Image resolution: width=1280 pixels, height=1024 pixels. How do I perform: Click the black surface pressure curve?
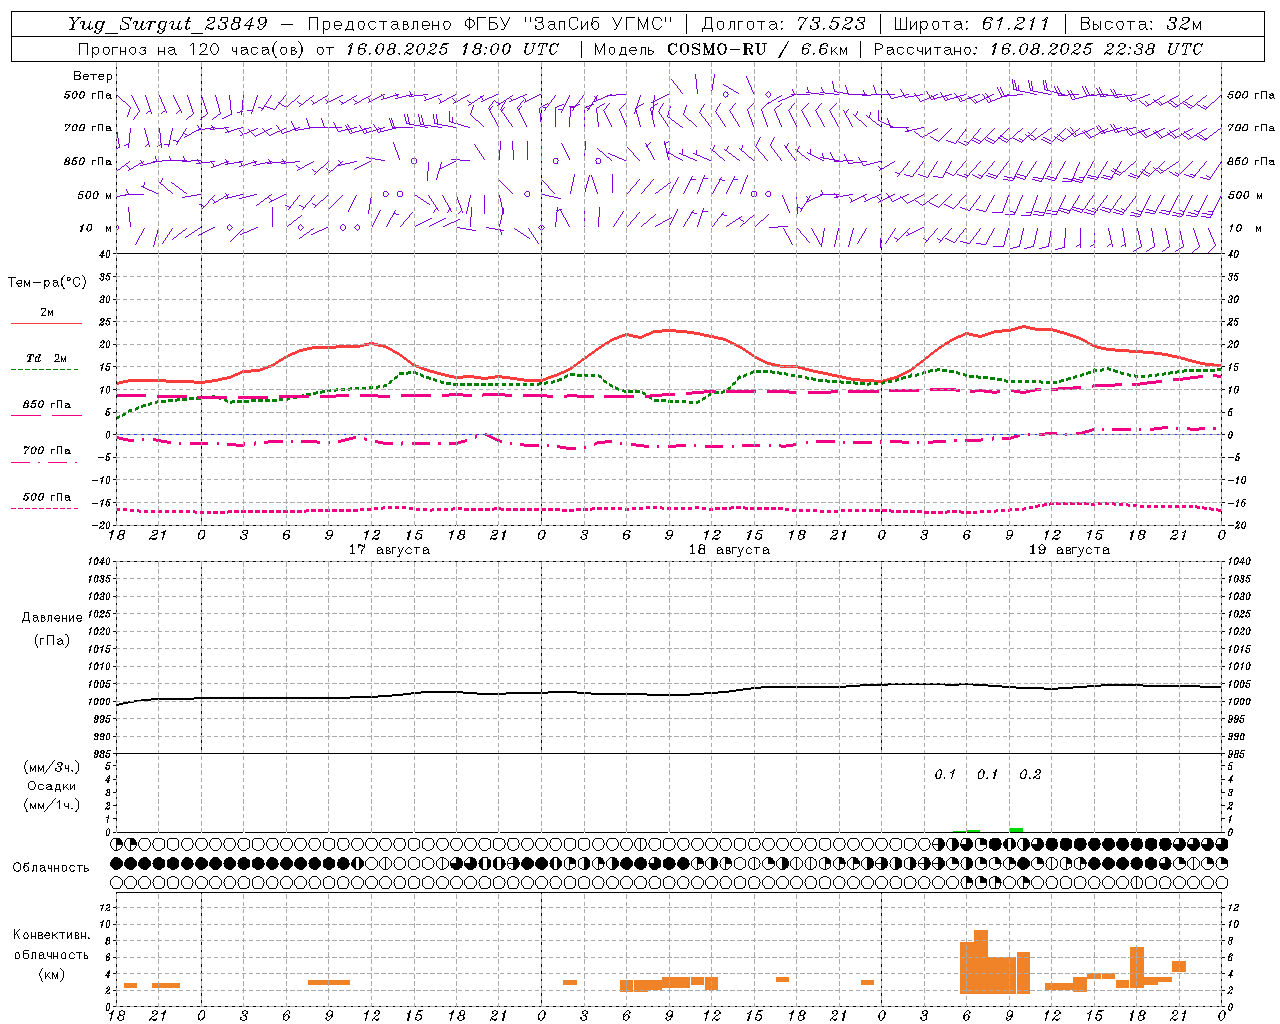(668, 694)
